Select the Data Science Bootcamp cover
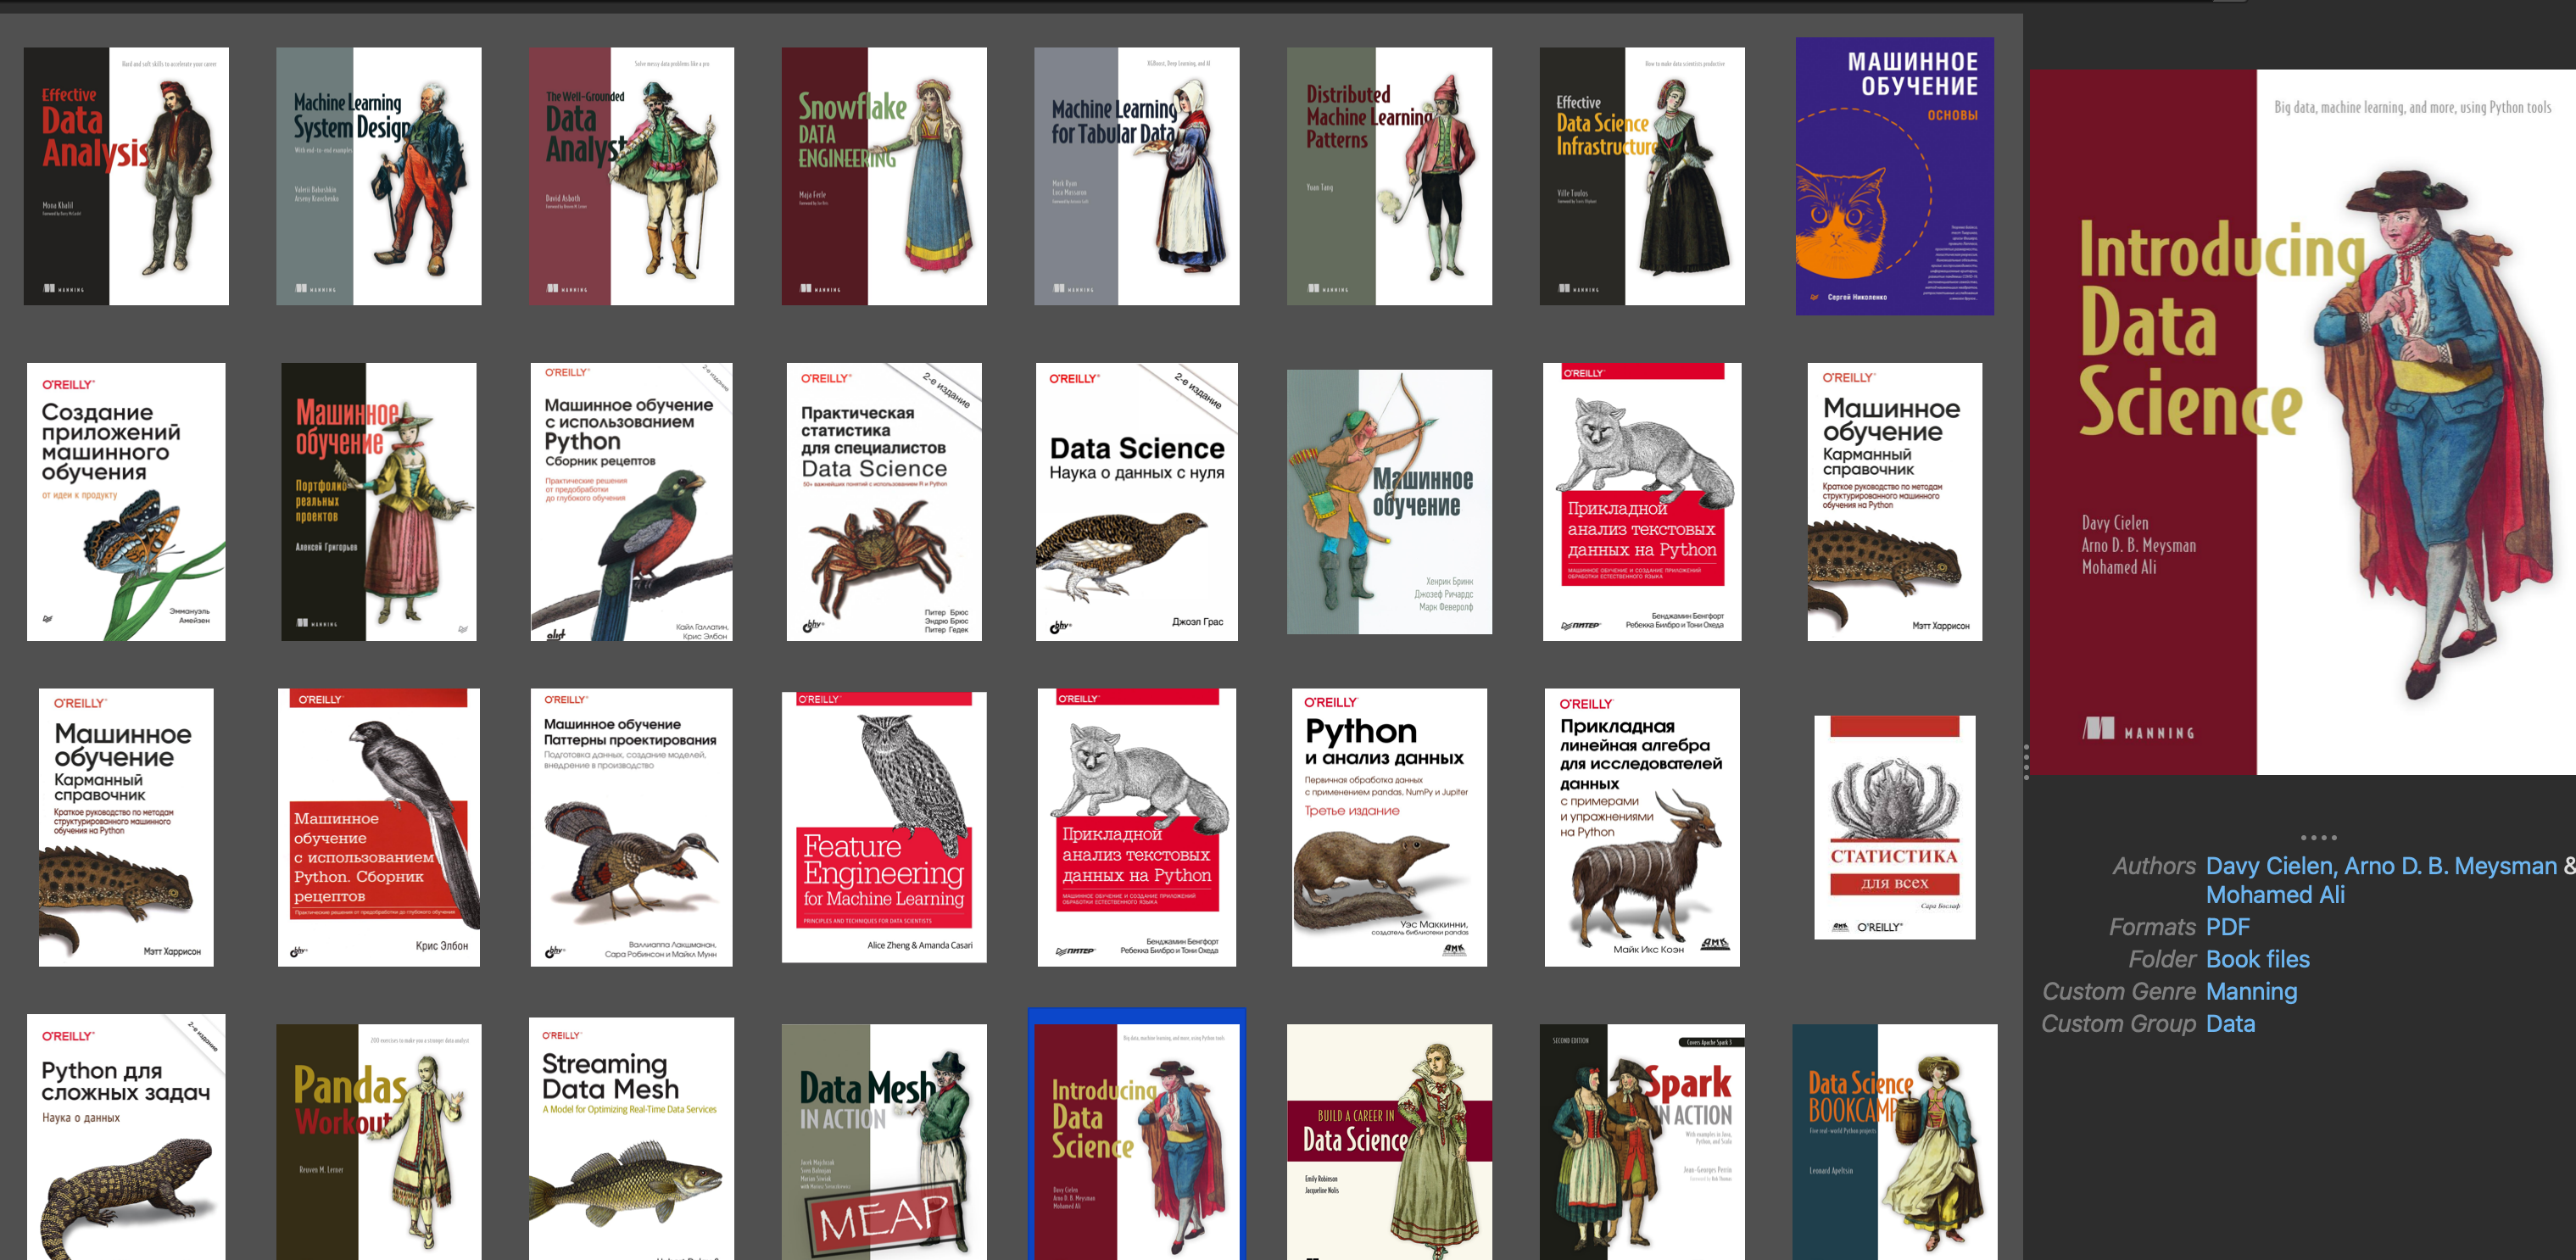This screenshot has width=2576, height=1260. [x=1894, y=1142]
